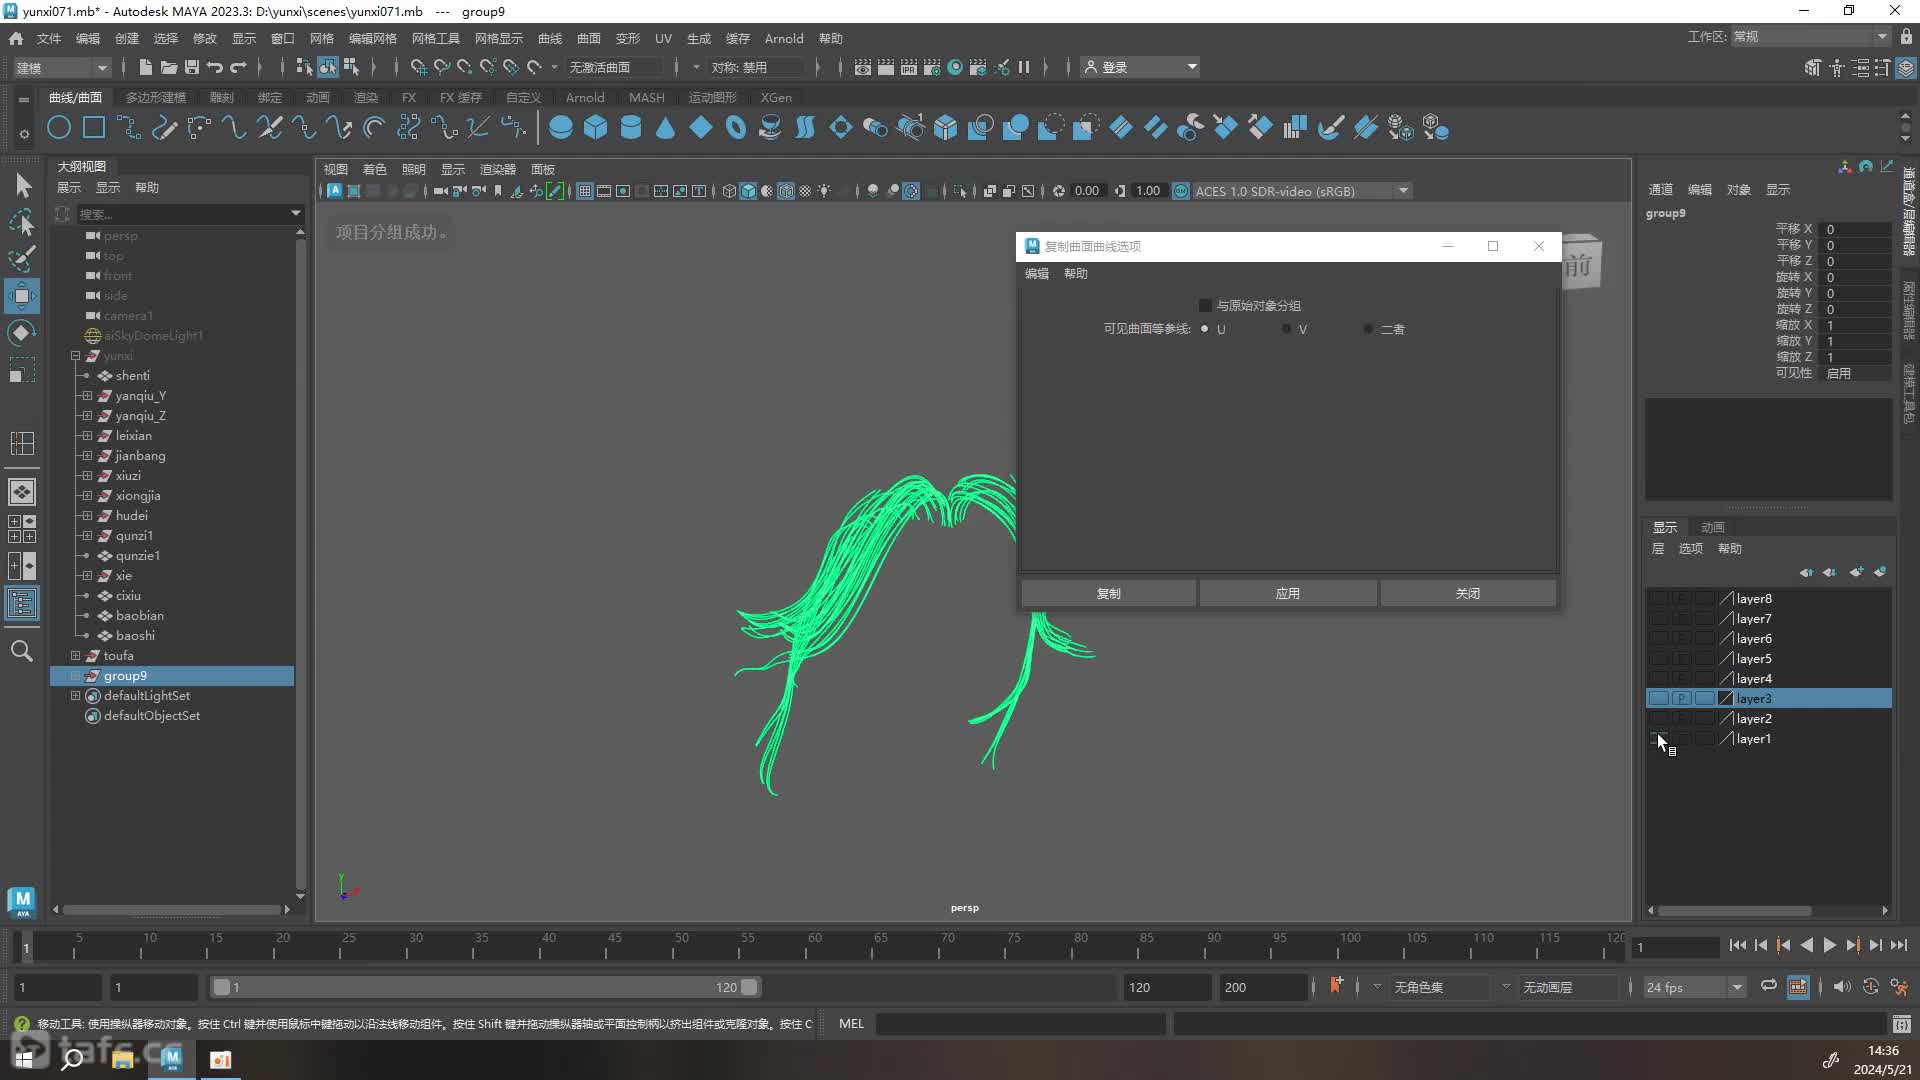Click the Maya home icon

pyautogui.click(x=16, y=38)
